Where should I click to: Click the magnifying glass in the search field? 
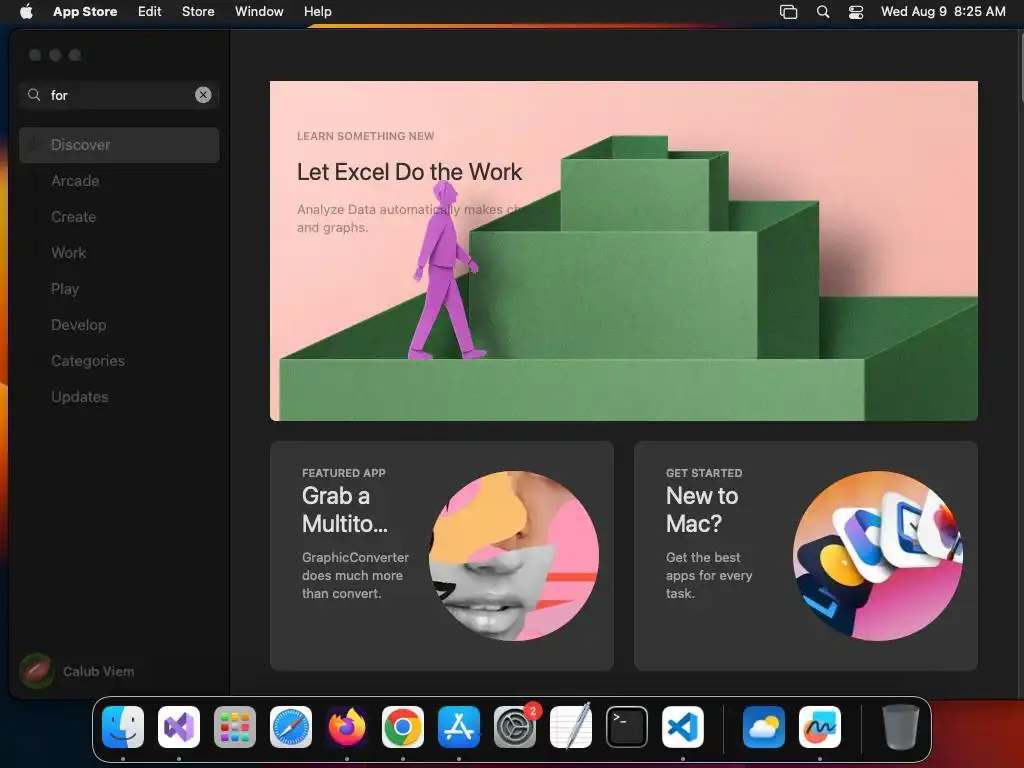(x=34, y=95)
